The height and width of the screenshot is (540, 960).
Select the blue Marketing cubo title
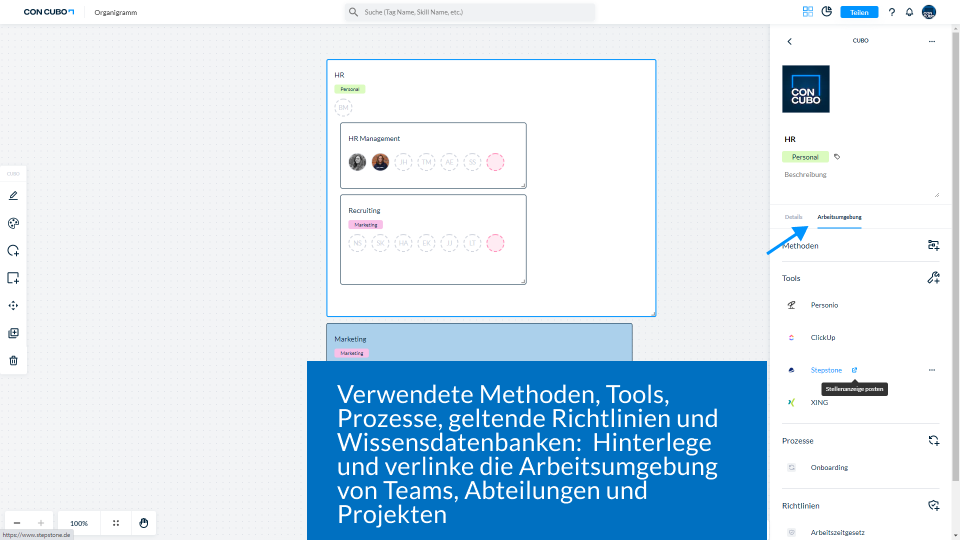[x=350, y=339]
